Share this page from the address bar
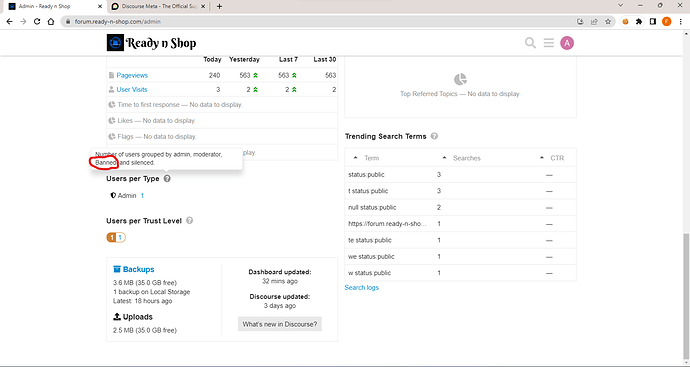 click(x=594, y=21)
